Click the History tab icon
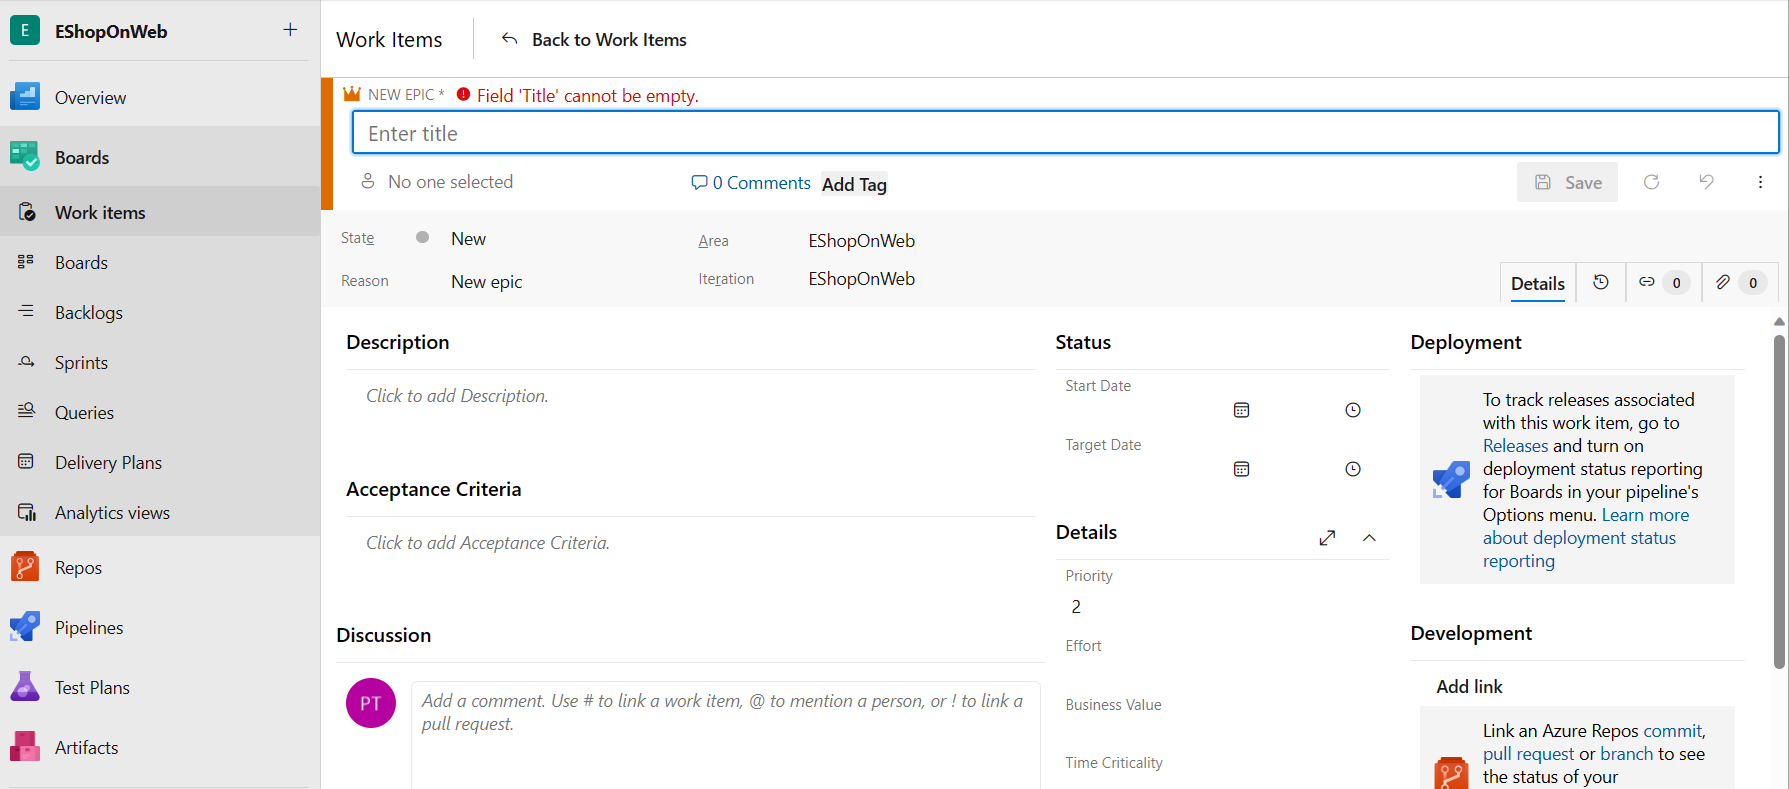The height and width of the screenshot is (789, 1789). pos(1600,283)
